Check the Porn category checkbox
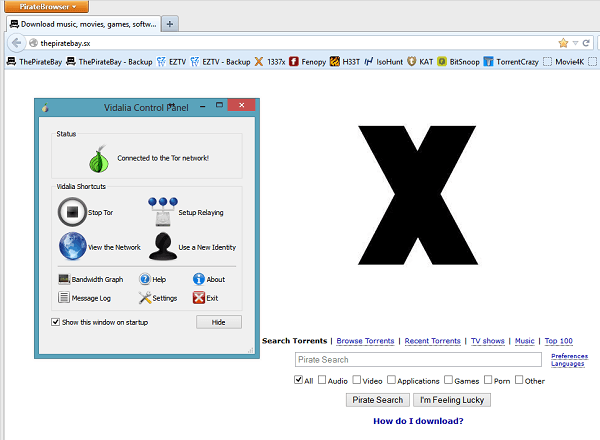The height and width of the screenshot is (440, 600). pos(488,380)
